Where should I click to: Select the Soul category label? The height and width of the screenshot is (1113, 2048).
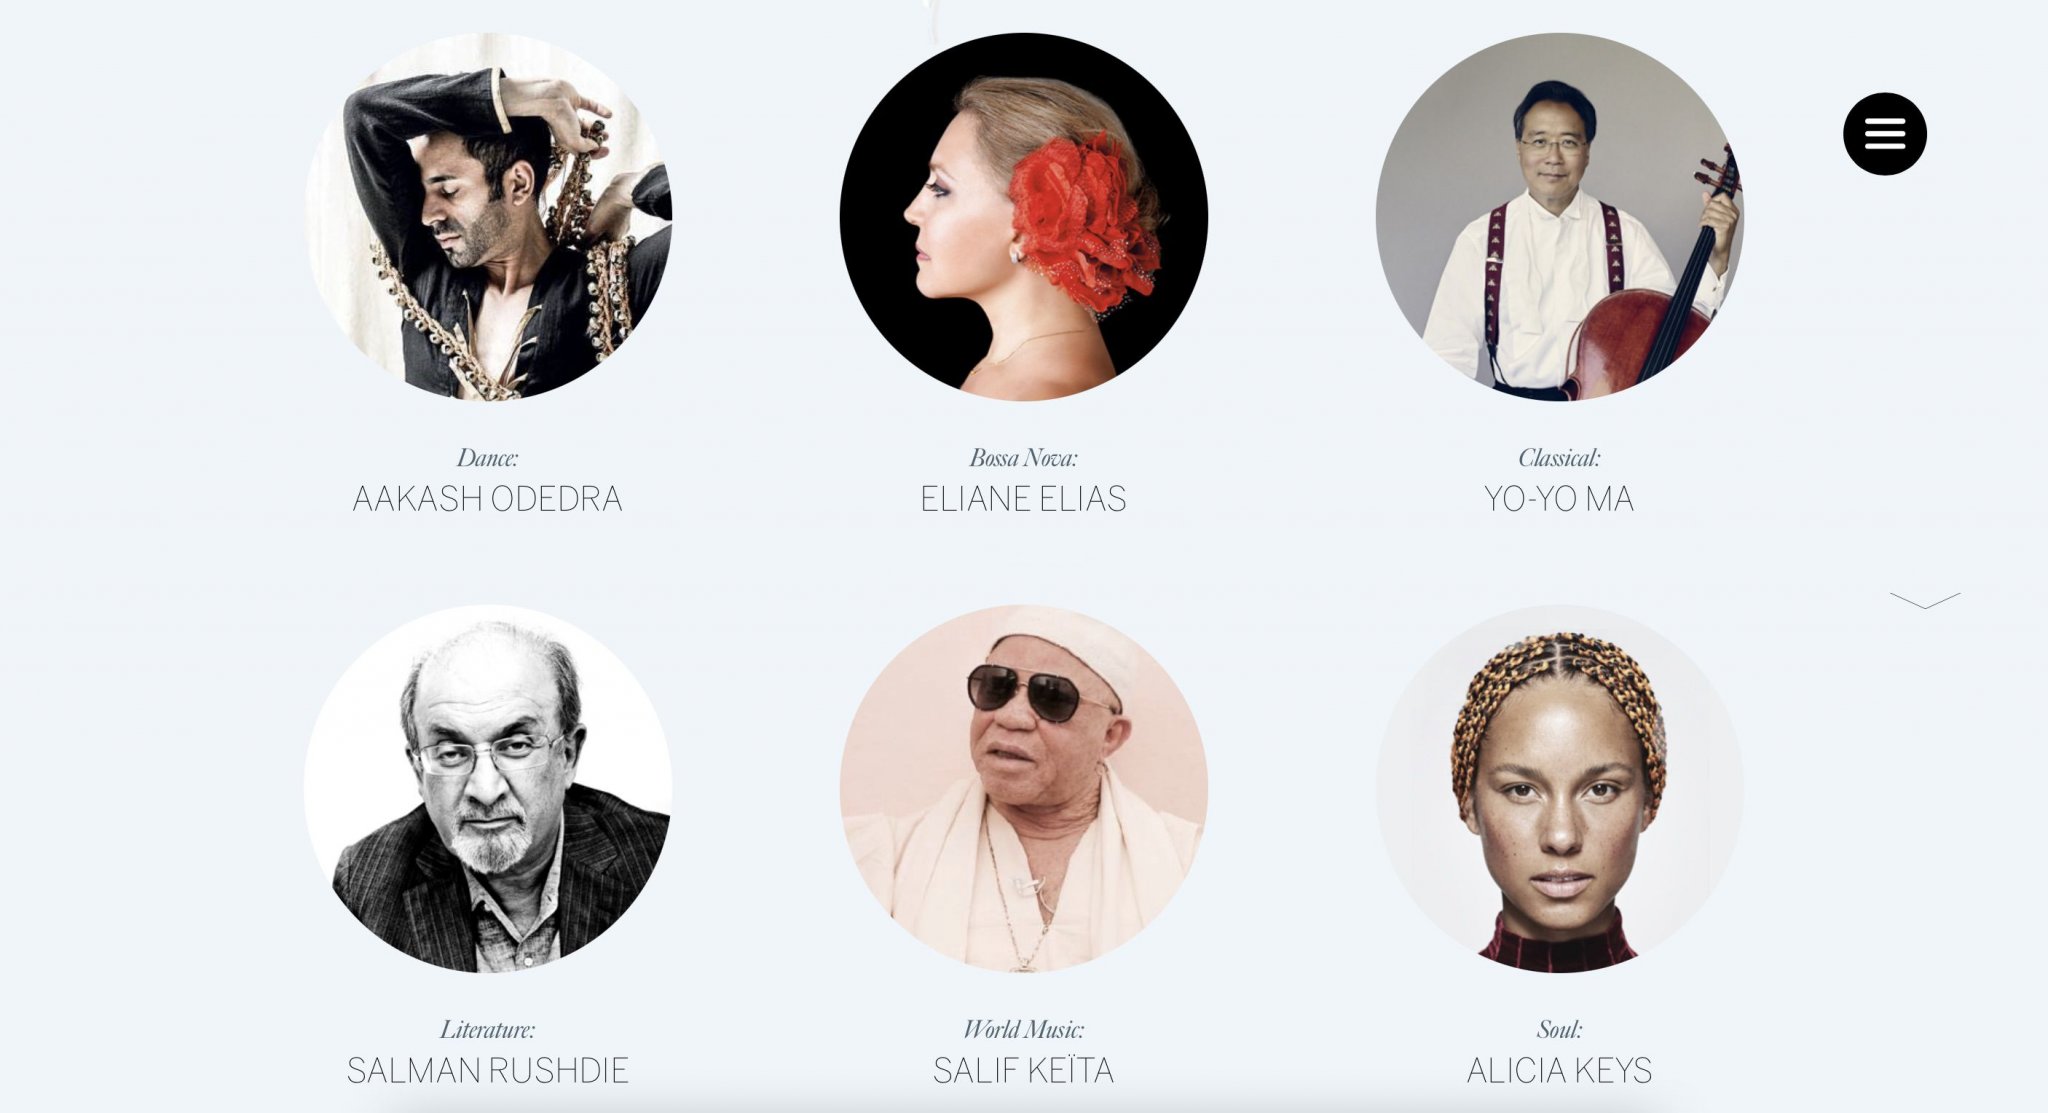click(x=1559, y=1029)
